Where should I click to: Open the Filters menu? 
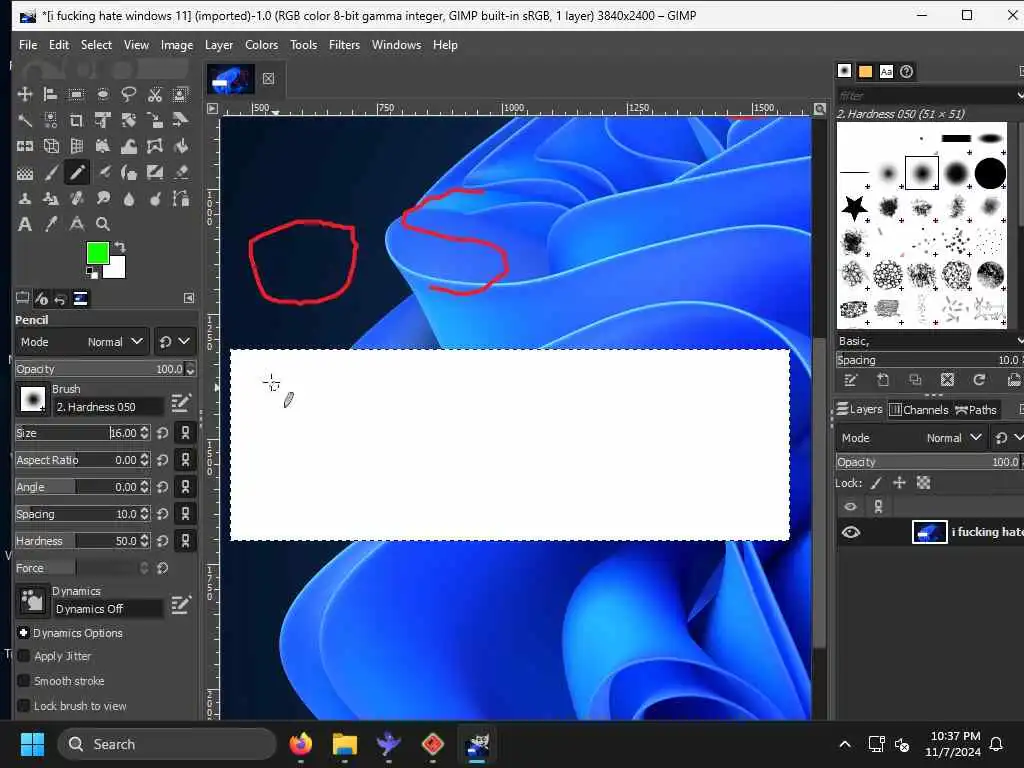(344, 44)
